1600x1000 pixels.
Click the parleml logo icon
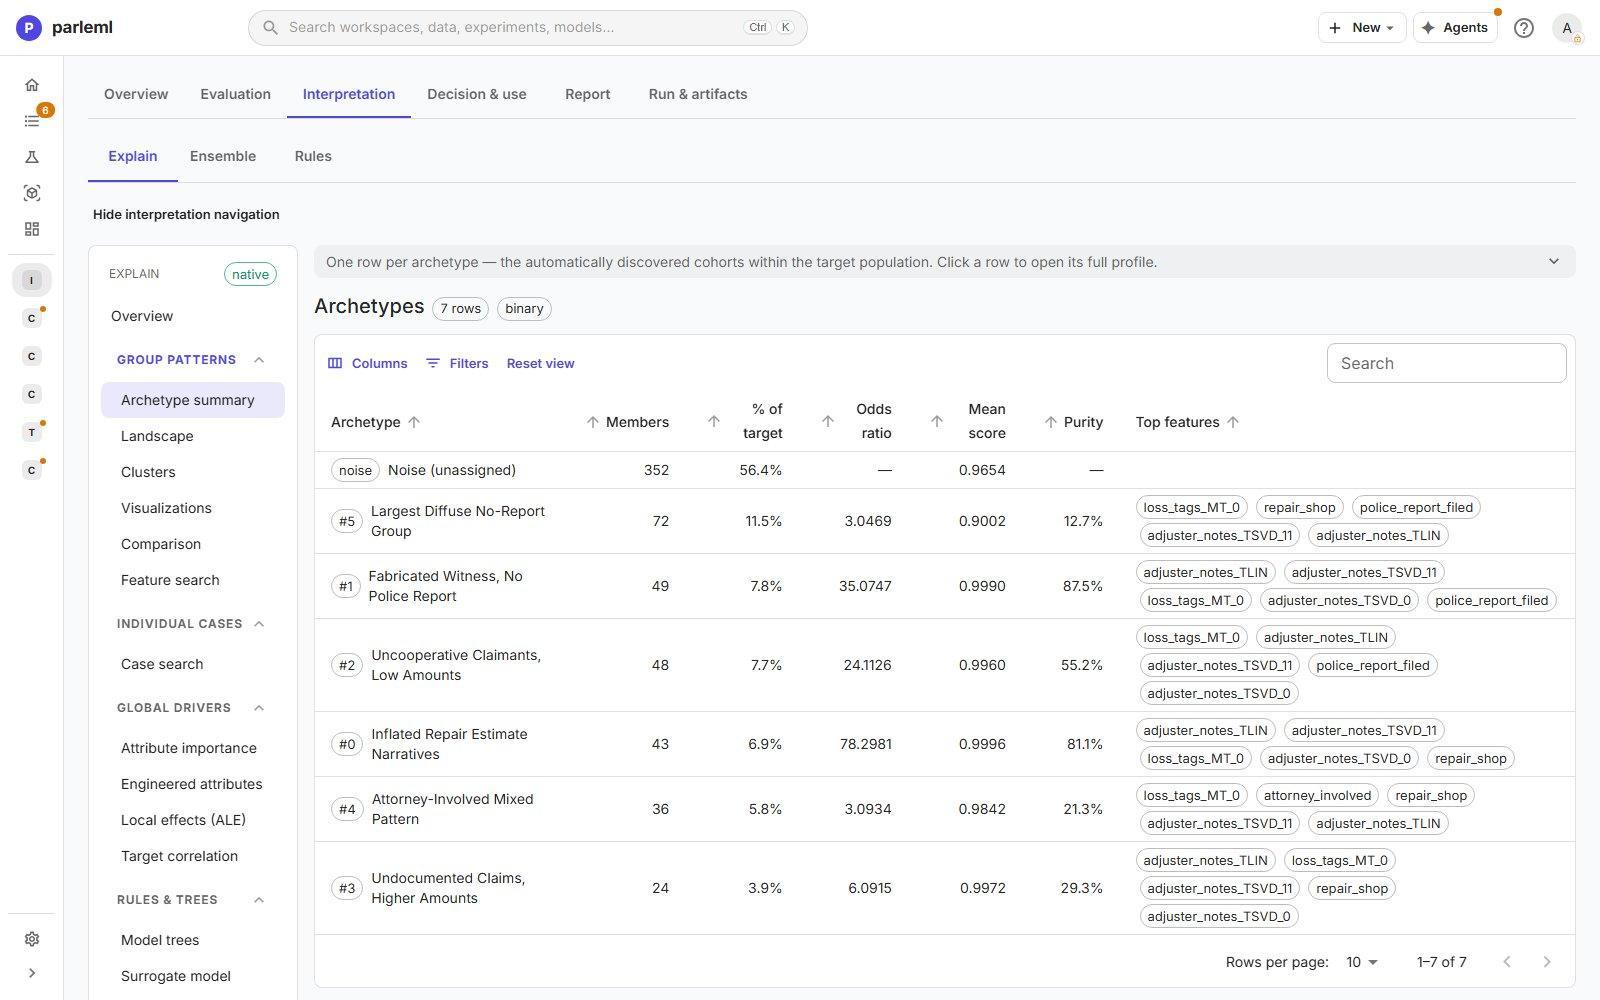click(x=29, y=28)
